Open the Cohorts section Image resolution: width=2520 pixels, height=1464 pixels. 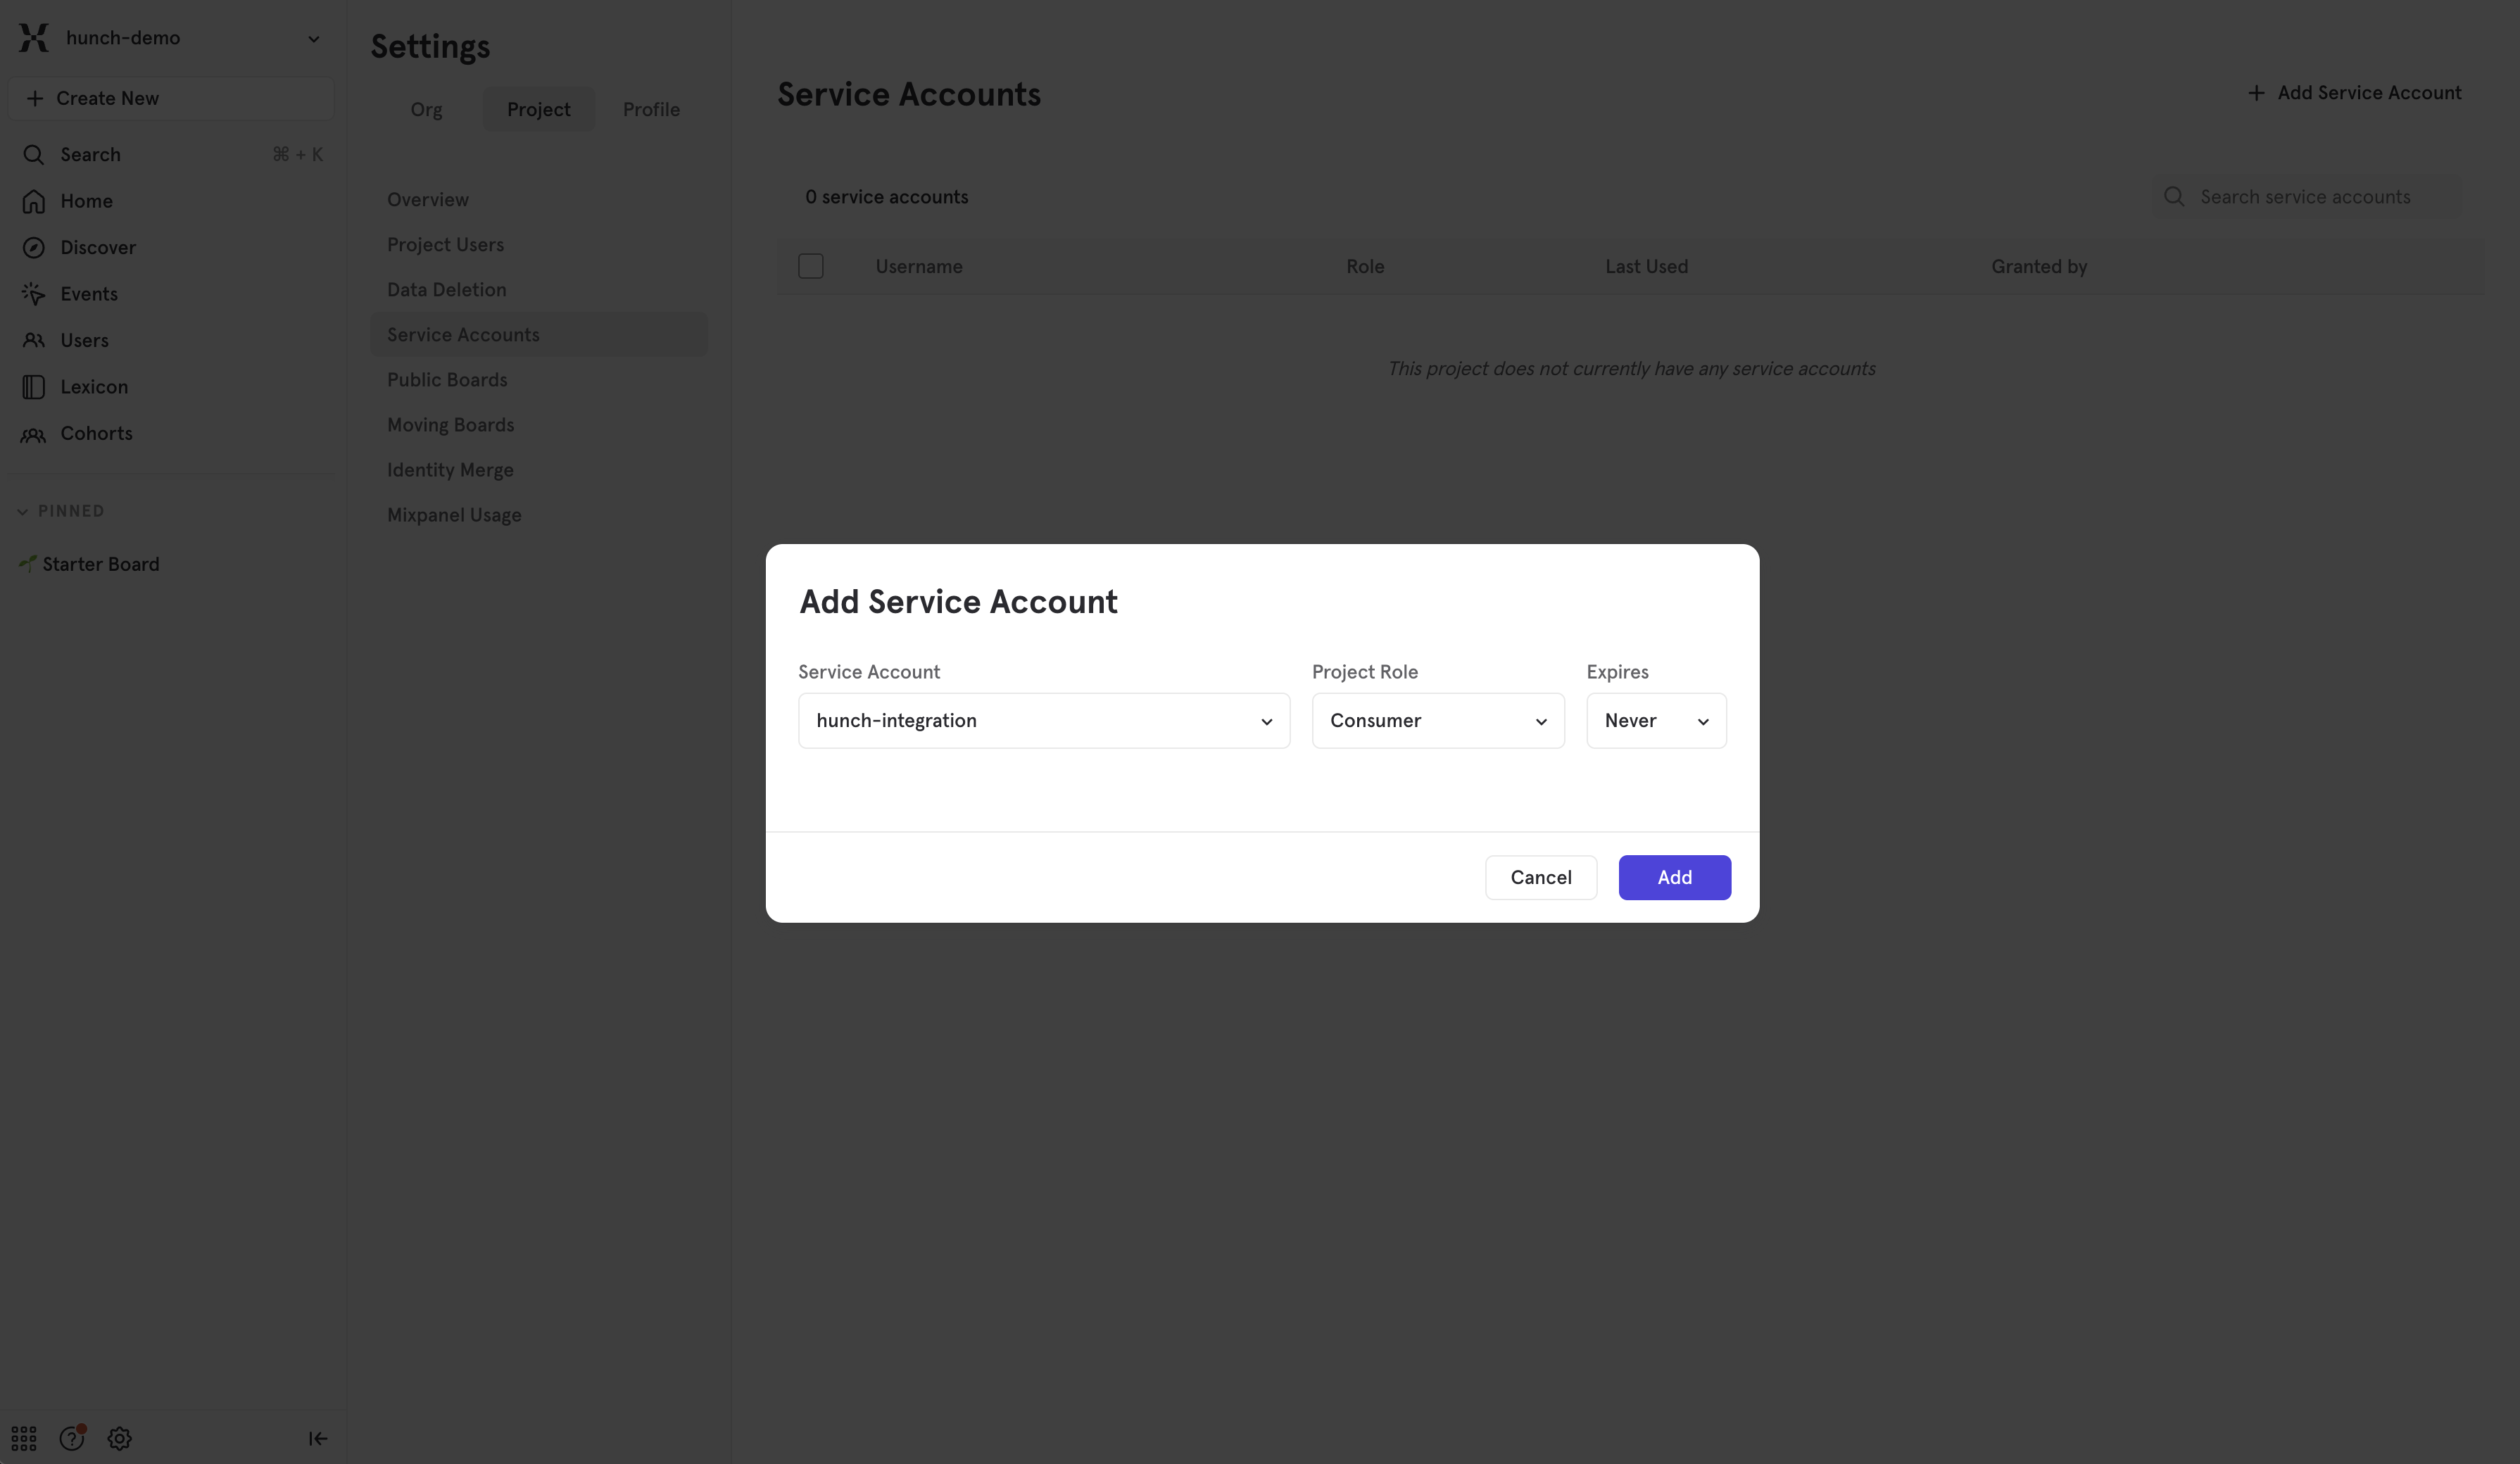tap(96, 433)
